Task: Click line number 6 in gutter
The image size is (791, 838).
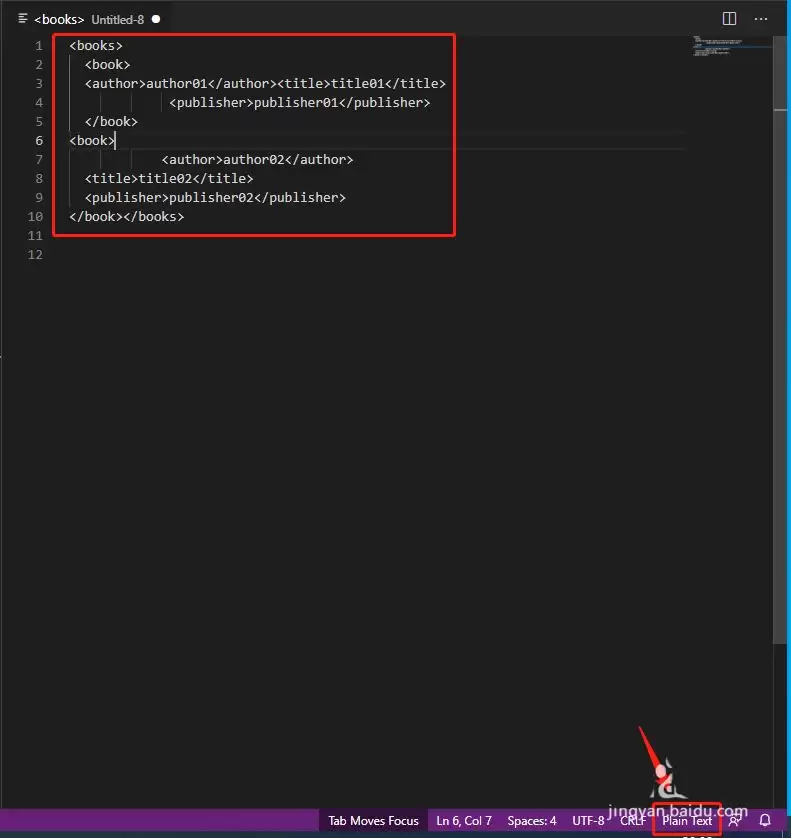Action: coord(38,141)
